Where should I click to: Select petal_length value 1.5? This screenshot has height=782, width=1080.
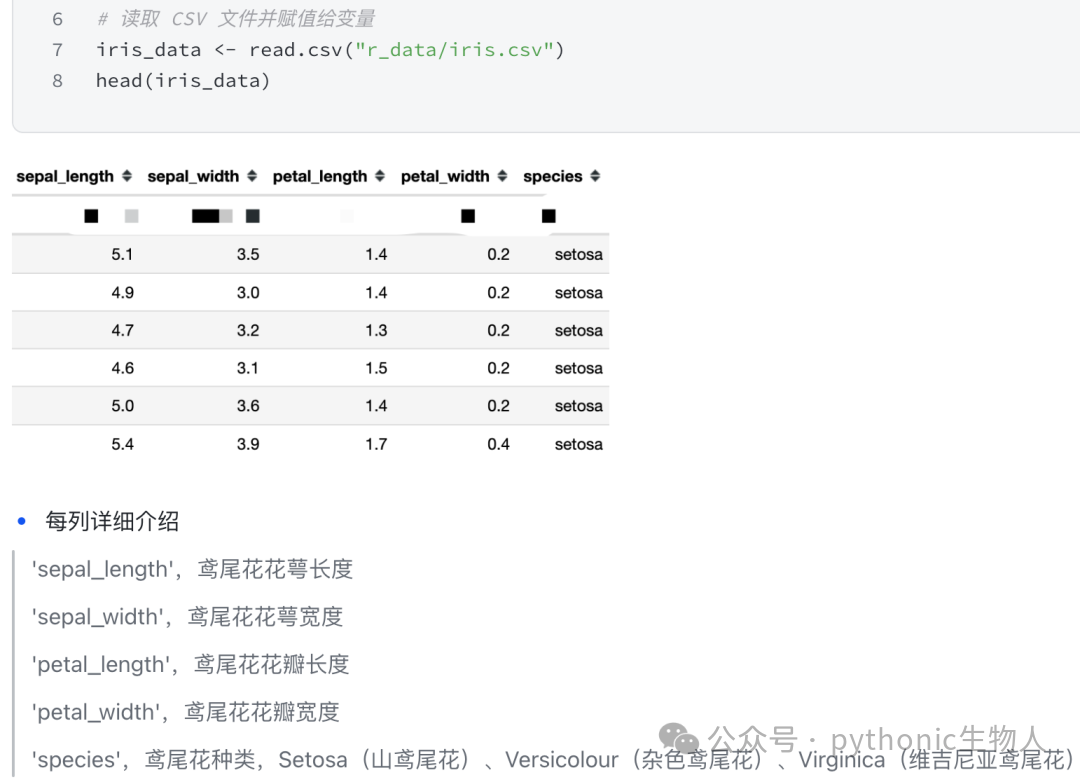coord(376,369)
